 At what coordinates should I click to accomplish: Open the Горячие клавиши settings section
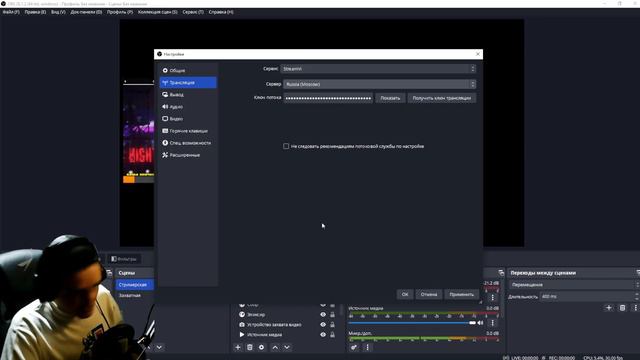(x=188, y=131)
